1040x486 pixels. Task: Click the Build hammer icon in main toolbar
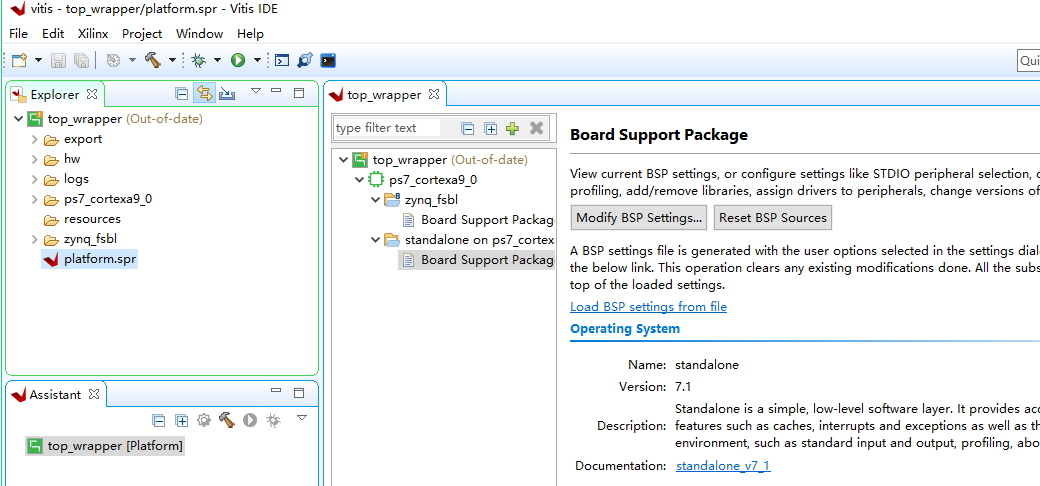coord(153,60)
